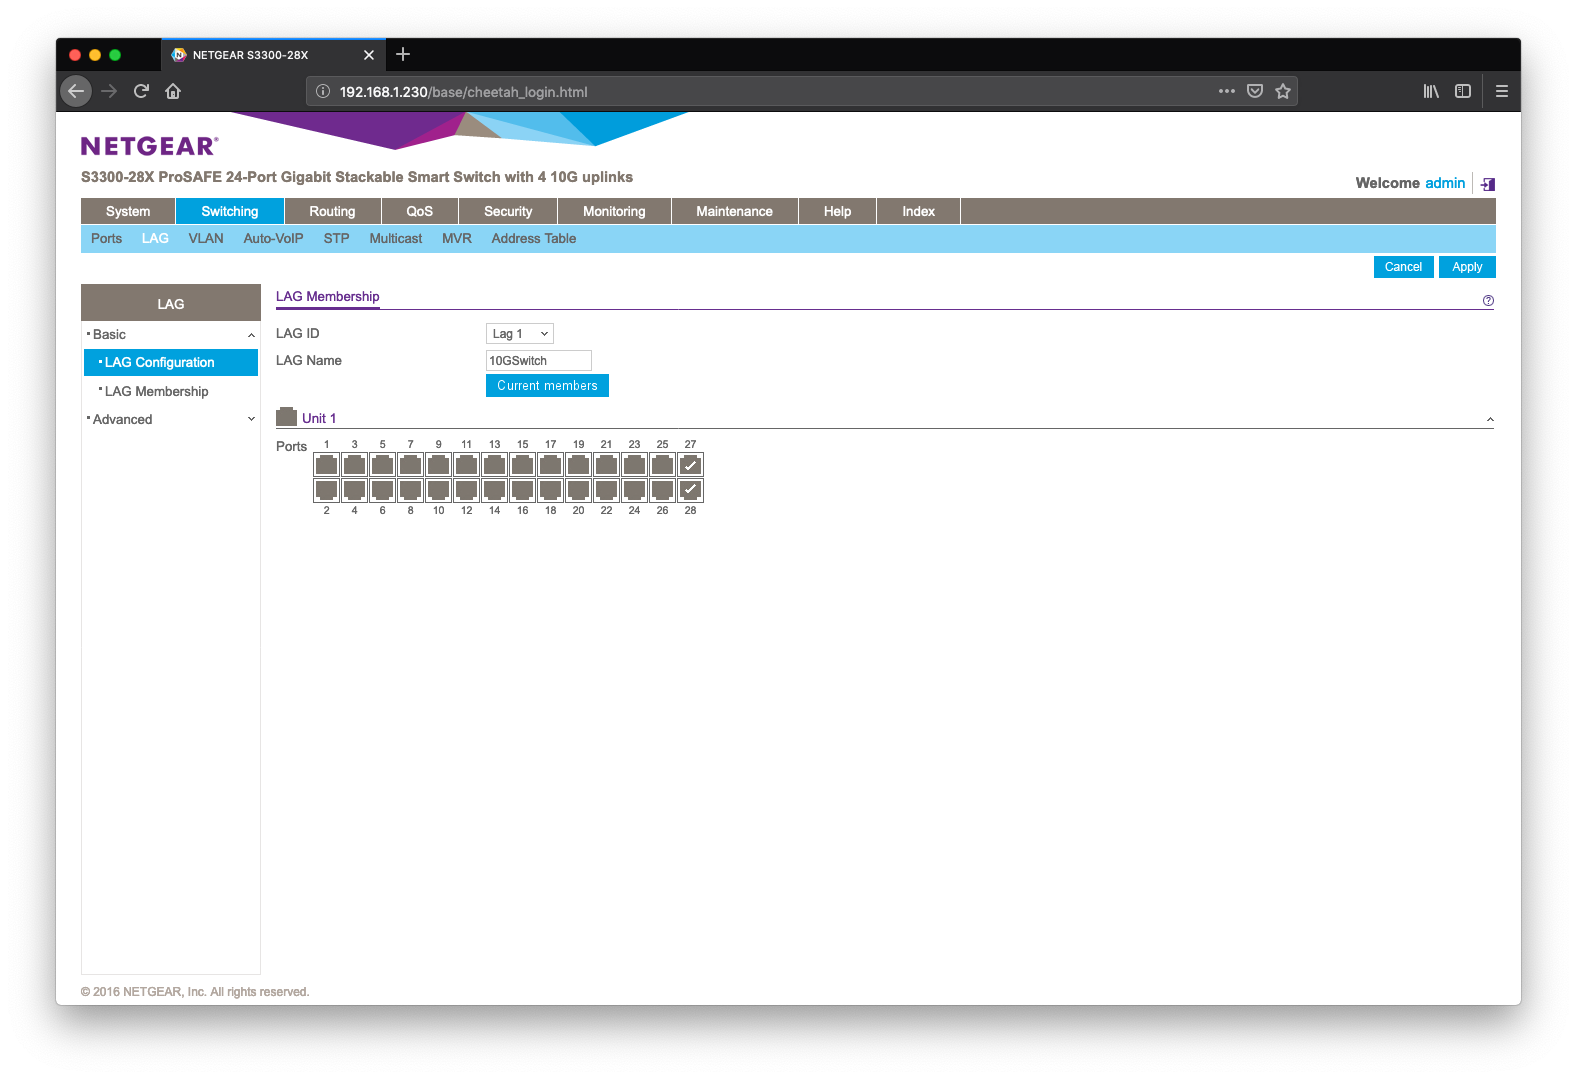
Task: Open the Routing main tab
Action: tap(332, 211)
